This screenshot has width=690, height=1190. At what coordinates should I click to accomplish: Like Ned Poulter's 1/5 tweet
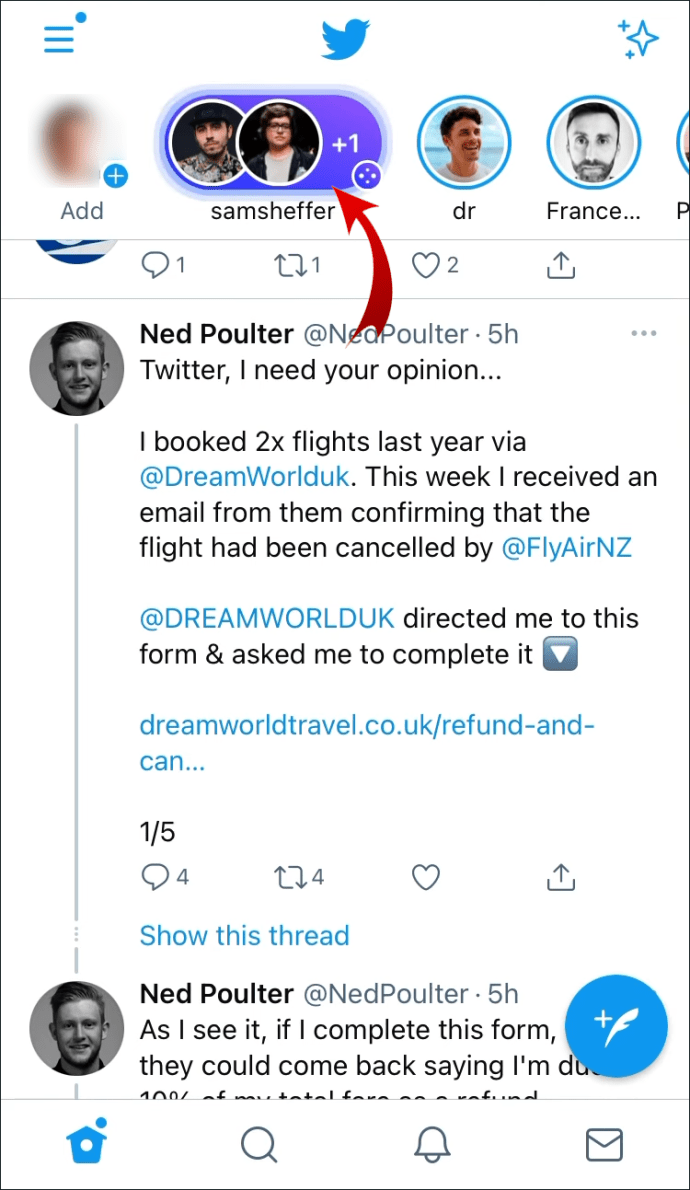pos(426,877)
